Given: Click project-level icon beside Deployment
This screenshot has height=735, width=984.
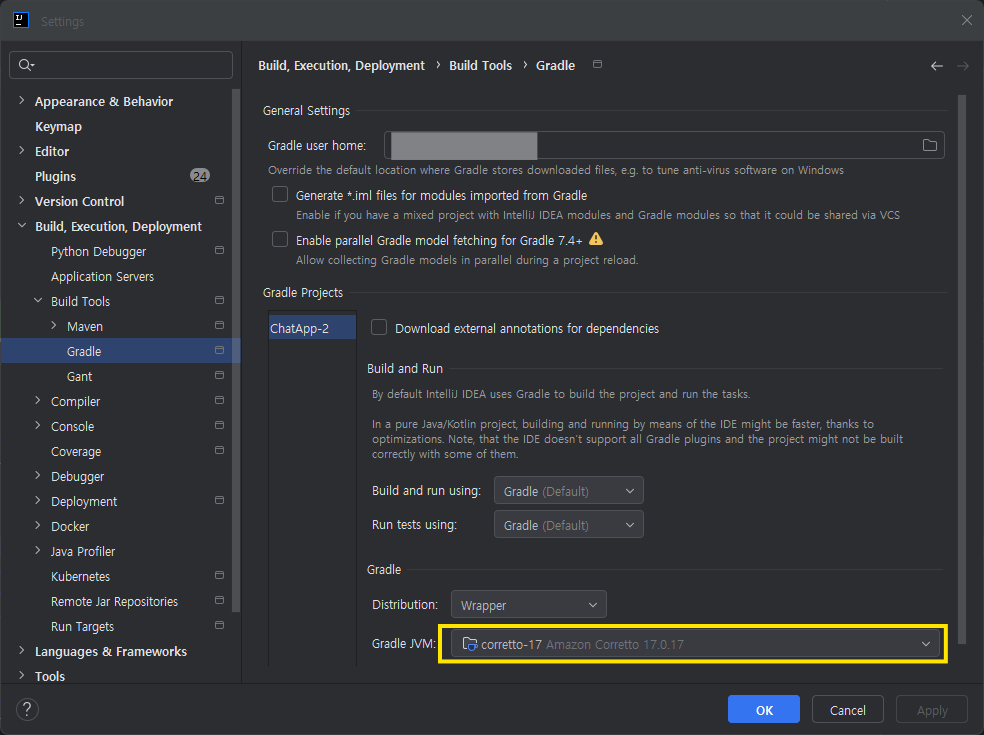Looking at the screenshot, I should point(219,500).
